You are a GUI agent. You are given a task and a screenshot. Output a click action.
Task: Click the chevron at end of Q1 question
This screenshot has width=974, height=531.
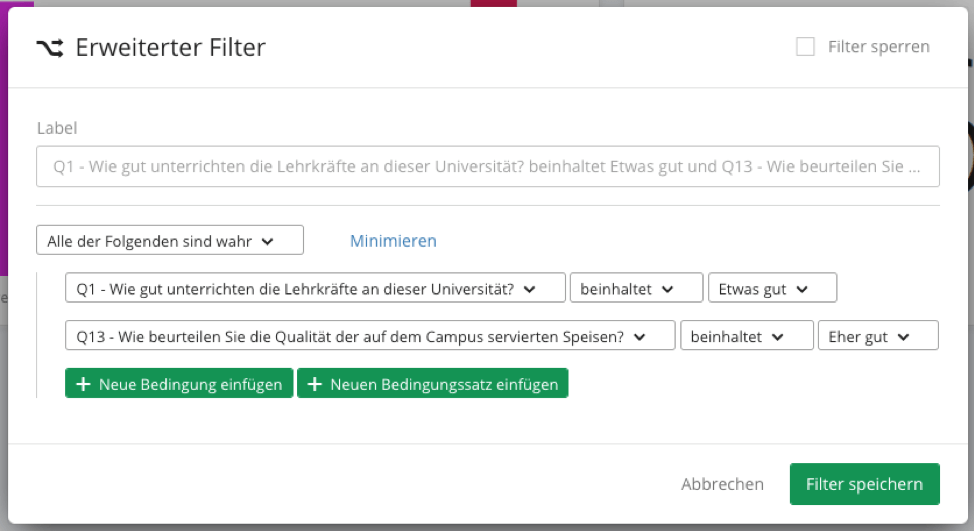coord(529,289)
